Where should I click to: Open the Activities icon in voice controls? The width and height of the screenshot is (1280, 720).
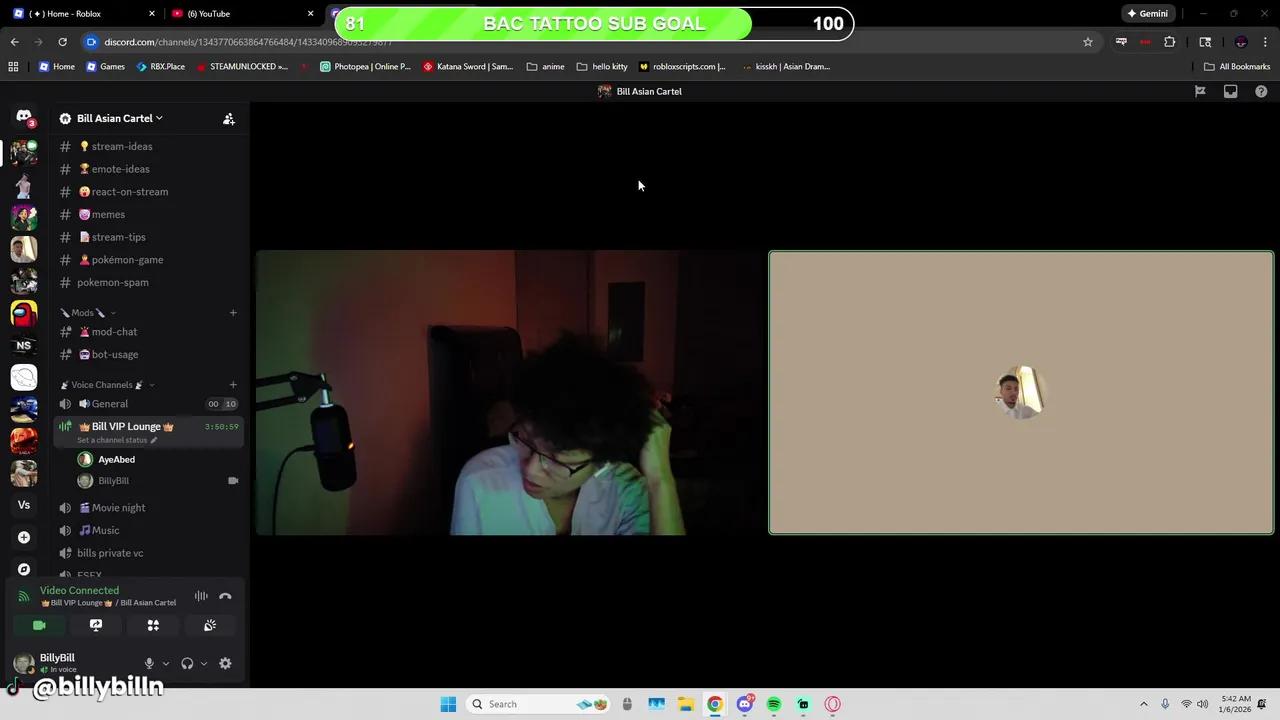152,625
